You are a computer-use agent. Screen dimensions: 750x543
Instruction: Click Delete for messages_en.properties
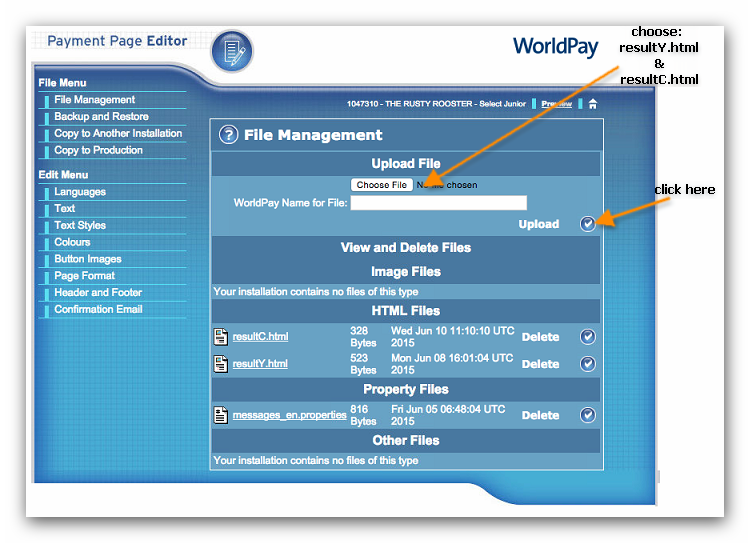540,415
